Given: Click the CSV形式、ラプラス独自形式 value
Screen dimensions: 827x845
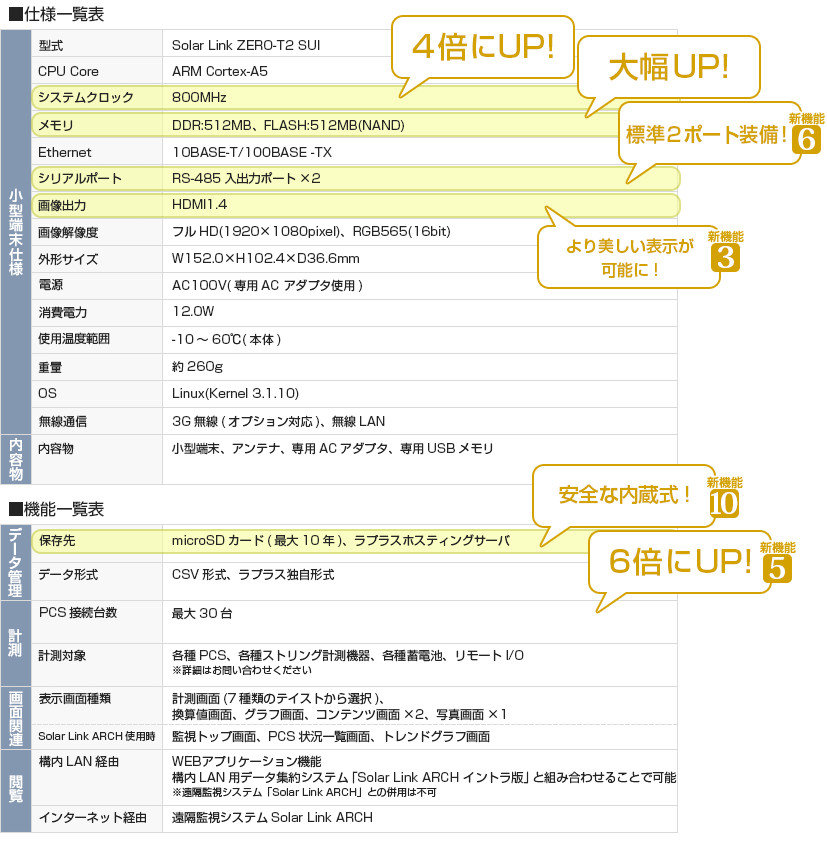Looking at the screenshot, I should tap(253, 574).
